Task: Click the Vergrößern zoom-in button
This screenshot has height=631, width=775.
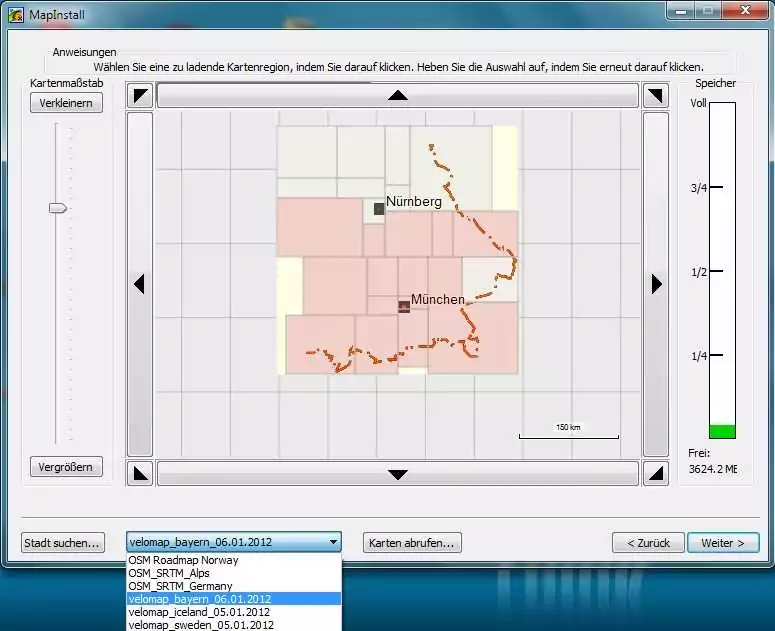Action: pos(66,466)
